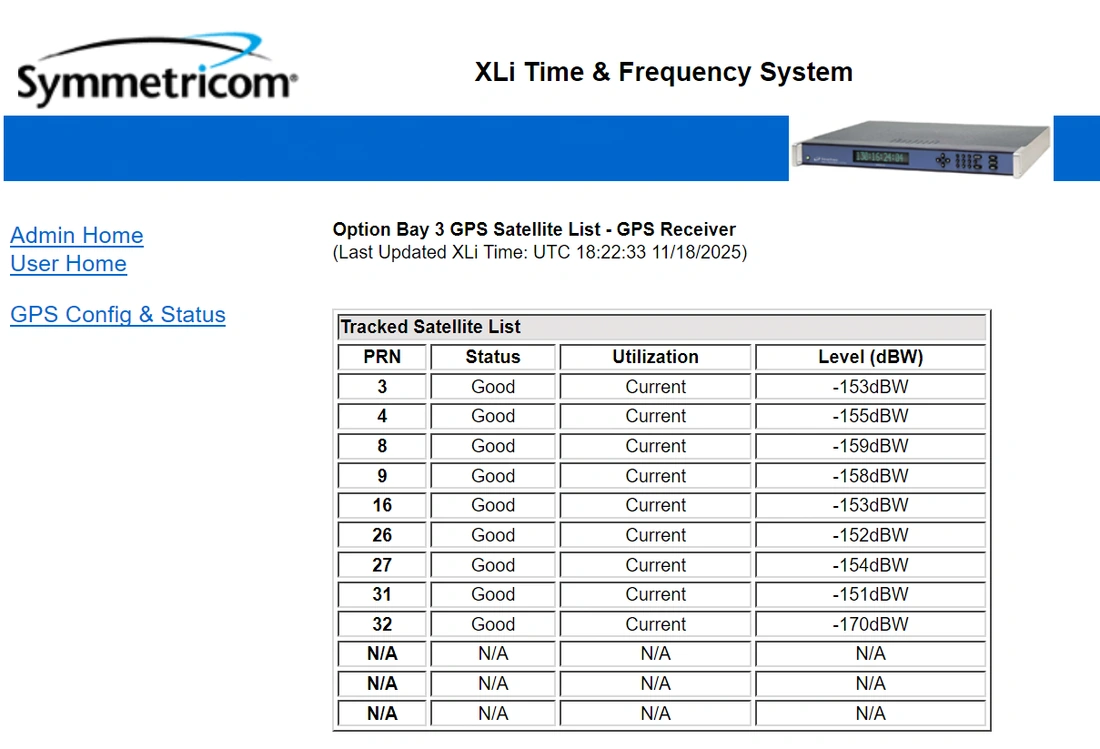The image size is (1100, 749).
Task: Open the Admin Home link
Action: [77, 236]
